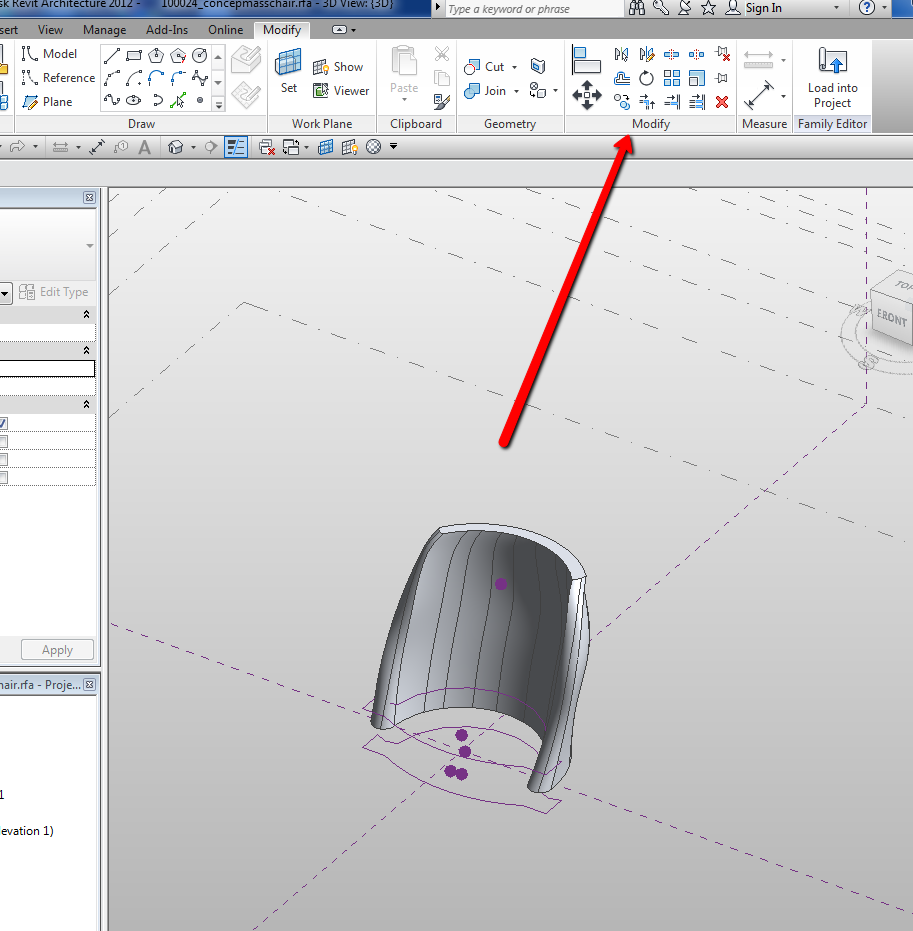Tick the last checkbox in Properties list

3,477
